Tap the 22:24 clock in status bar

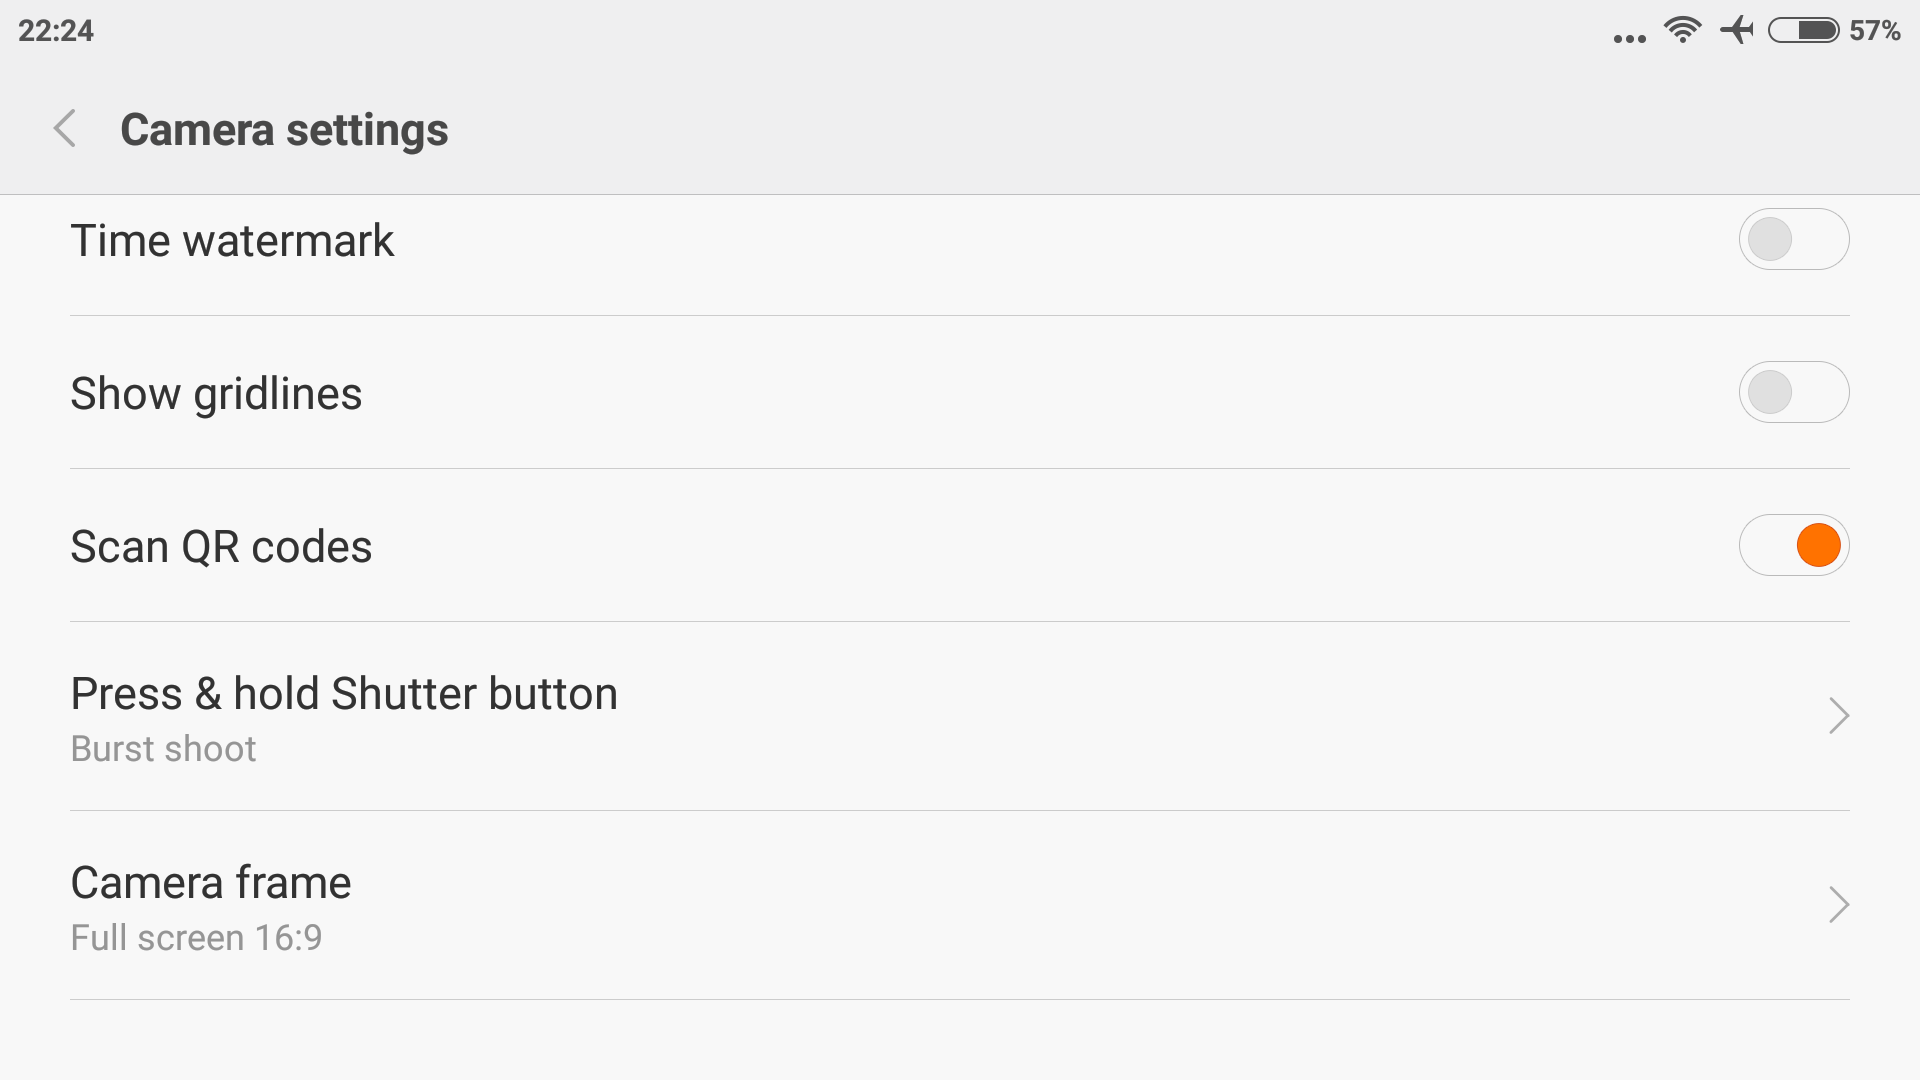click(x=56, y=31)
